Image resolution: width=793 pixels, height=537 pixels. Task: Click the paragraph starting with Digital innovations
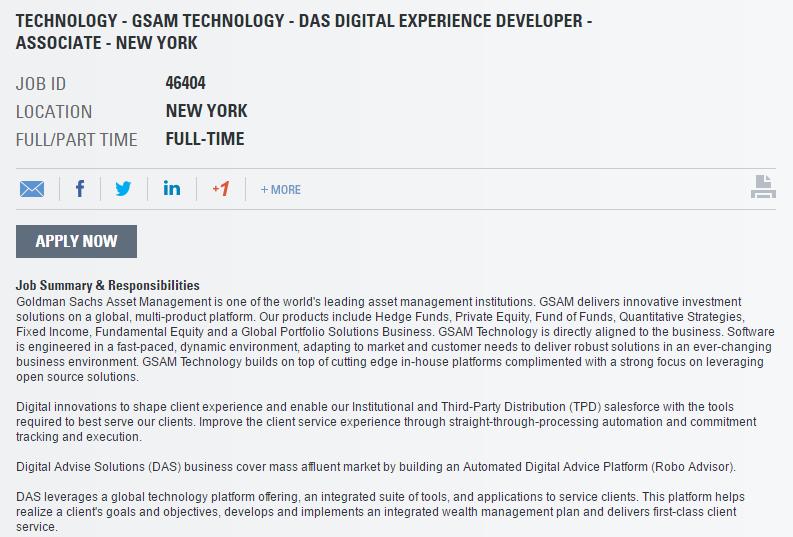pos(386,422)
